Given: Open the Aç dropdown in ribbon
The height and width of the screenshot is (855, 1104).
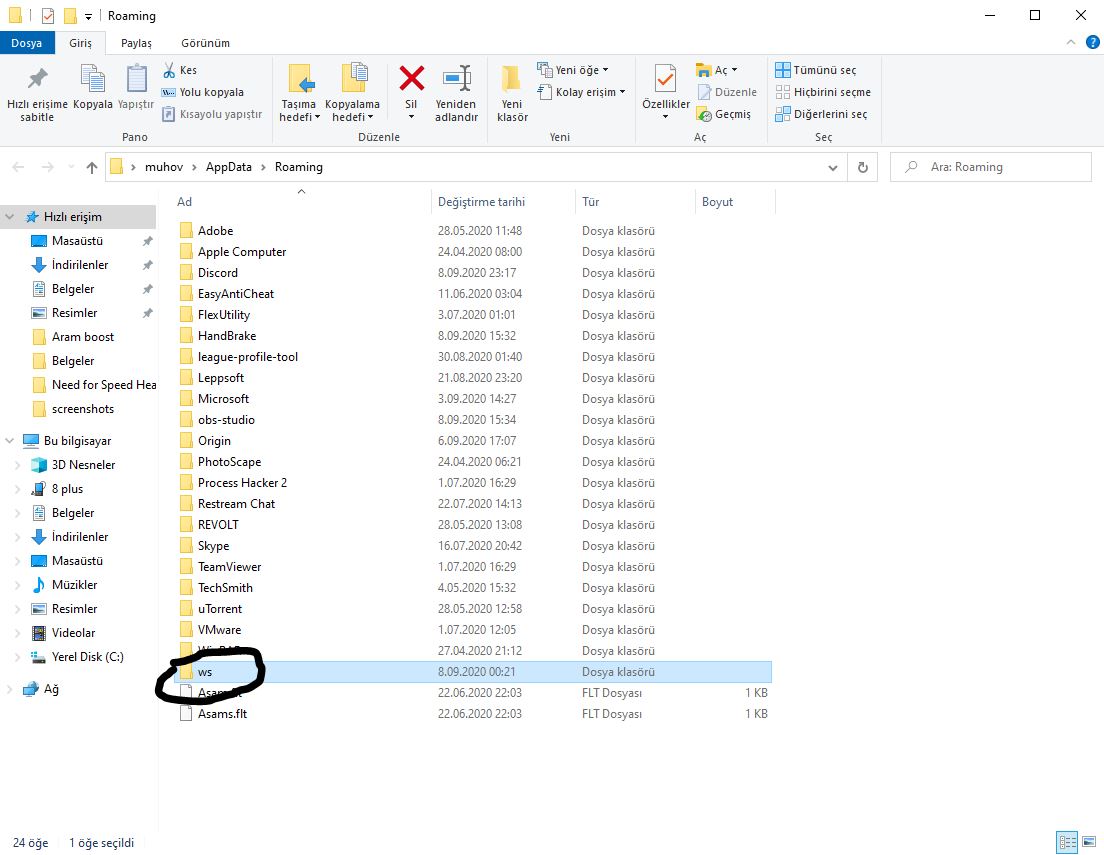Looking at the screenshot, I should 717,70.
